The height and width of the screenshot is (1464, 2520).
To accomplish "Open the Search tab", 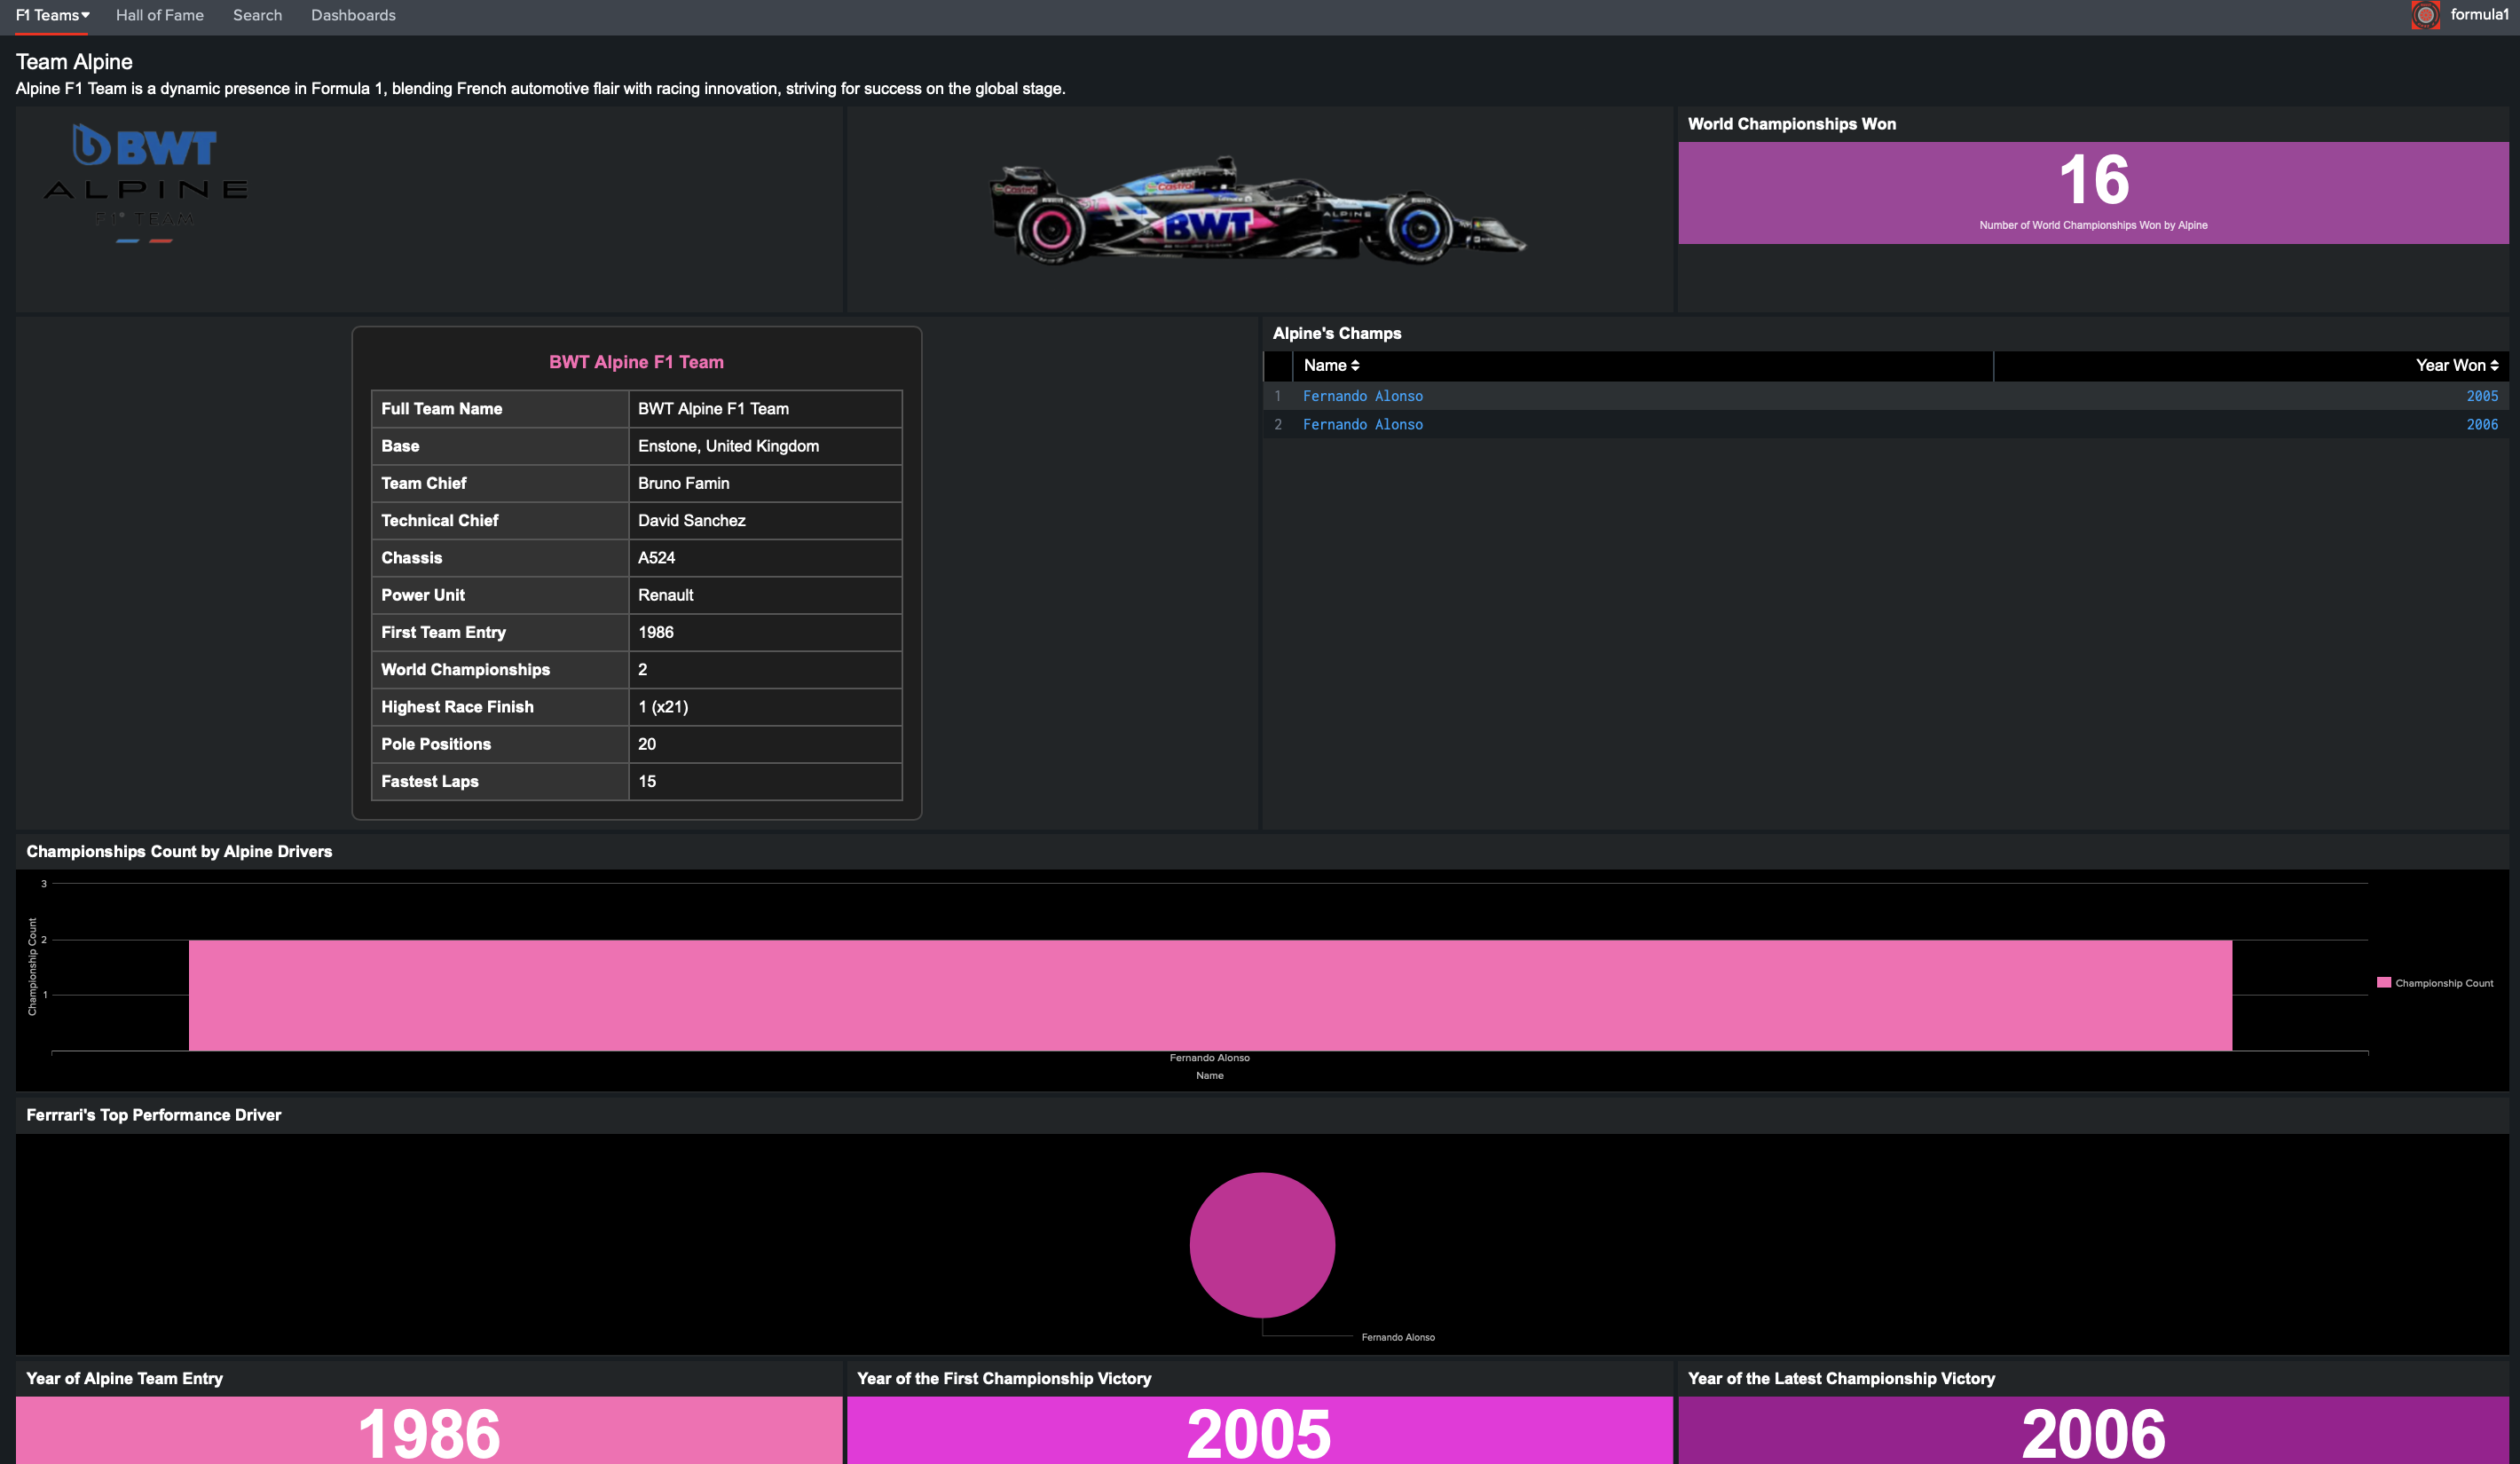I will point(257,15).
